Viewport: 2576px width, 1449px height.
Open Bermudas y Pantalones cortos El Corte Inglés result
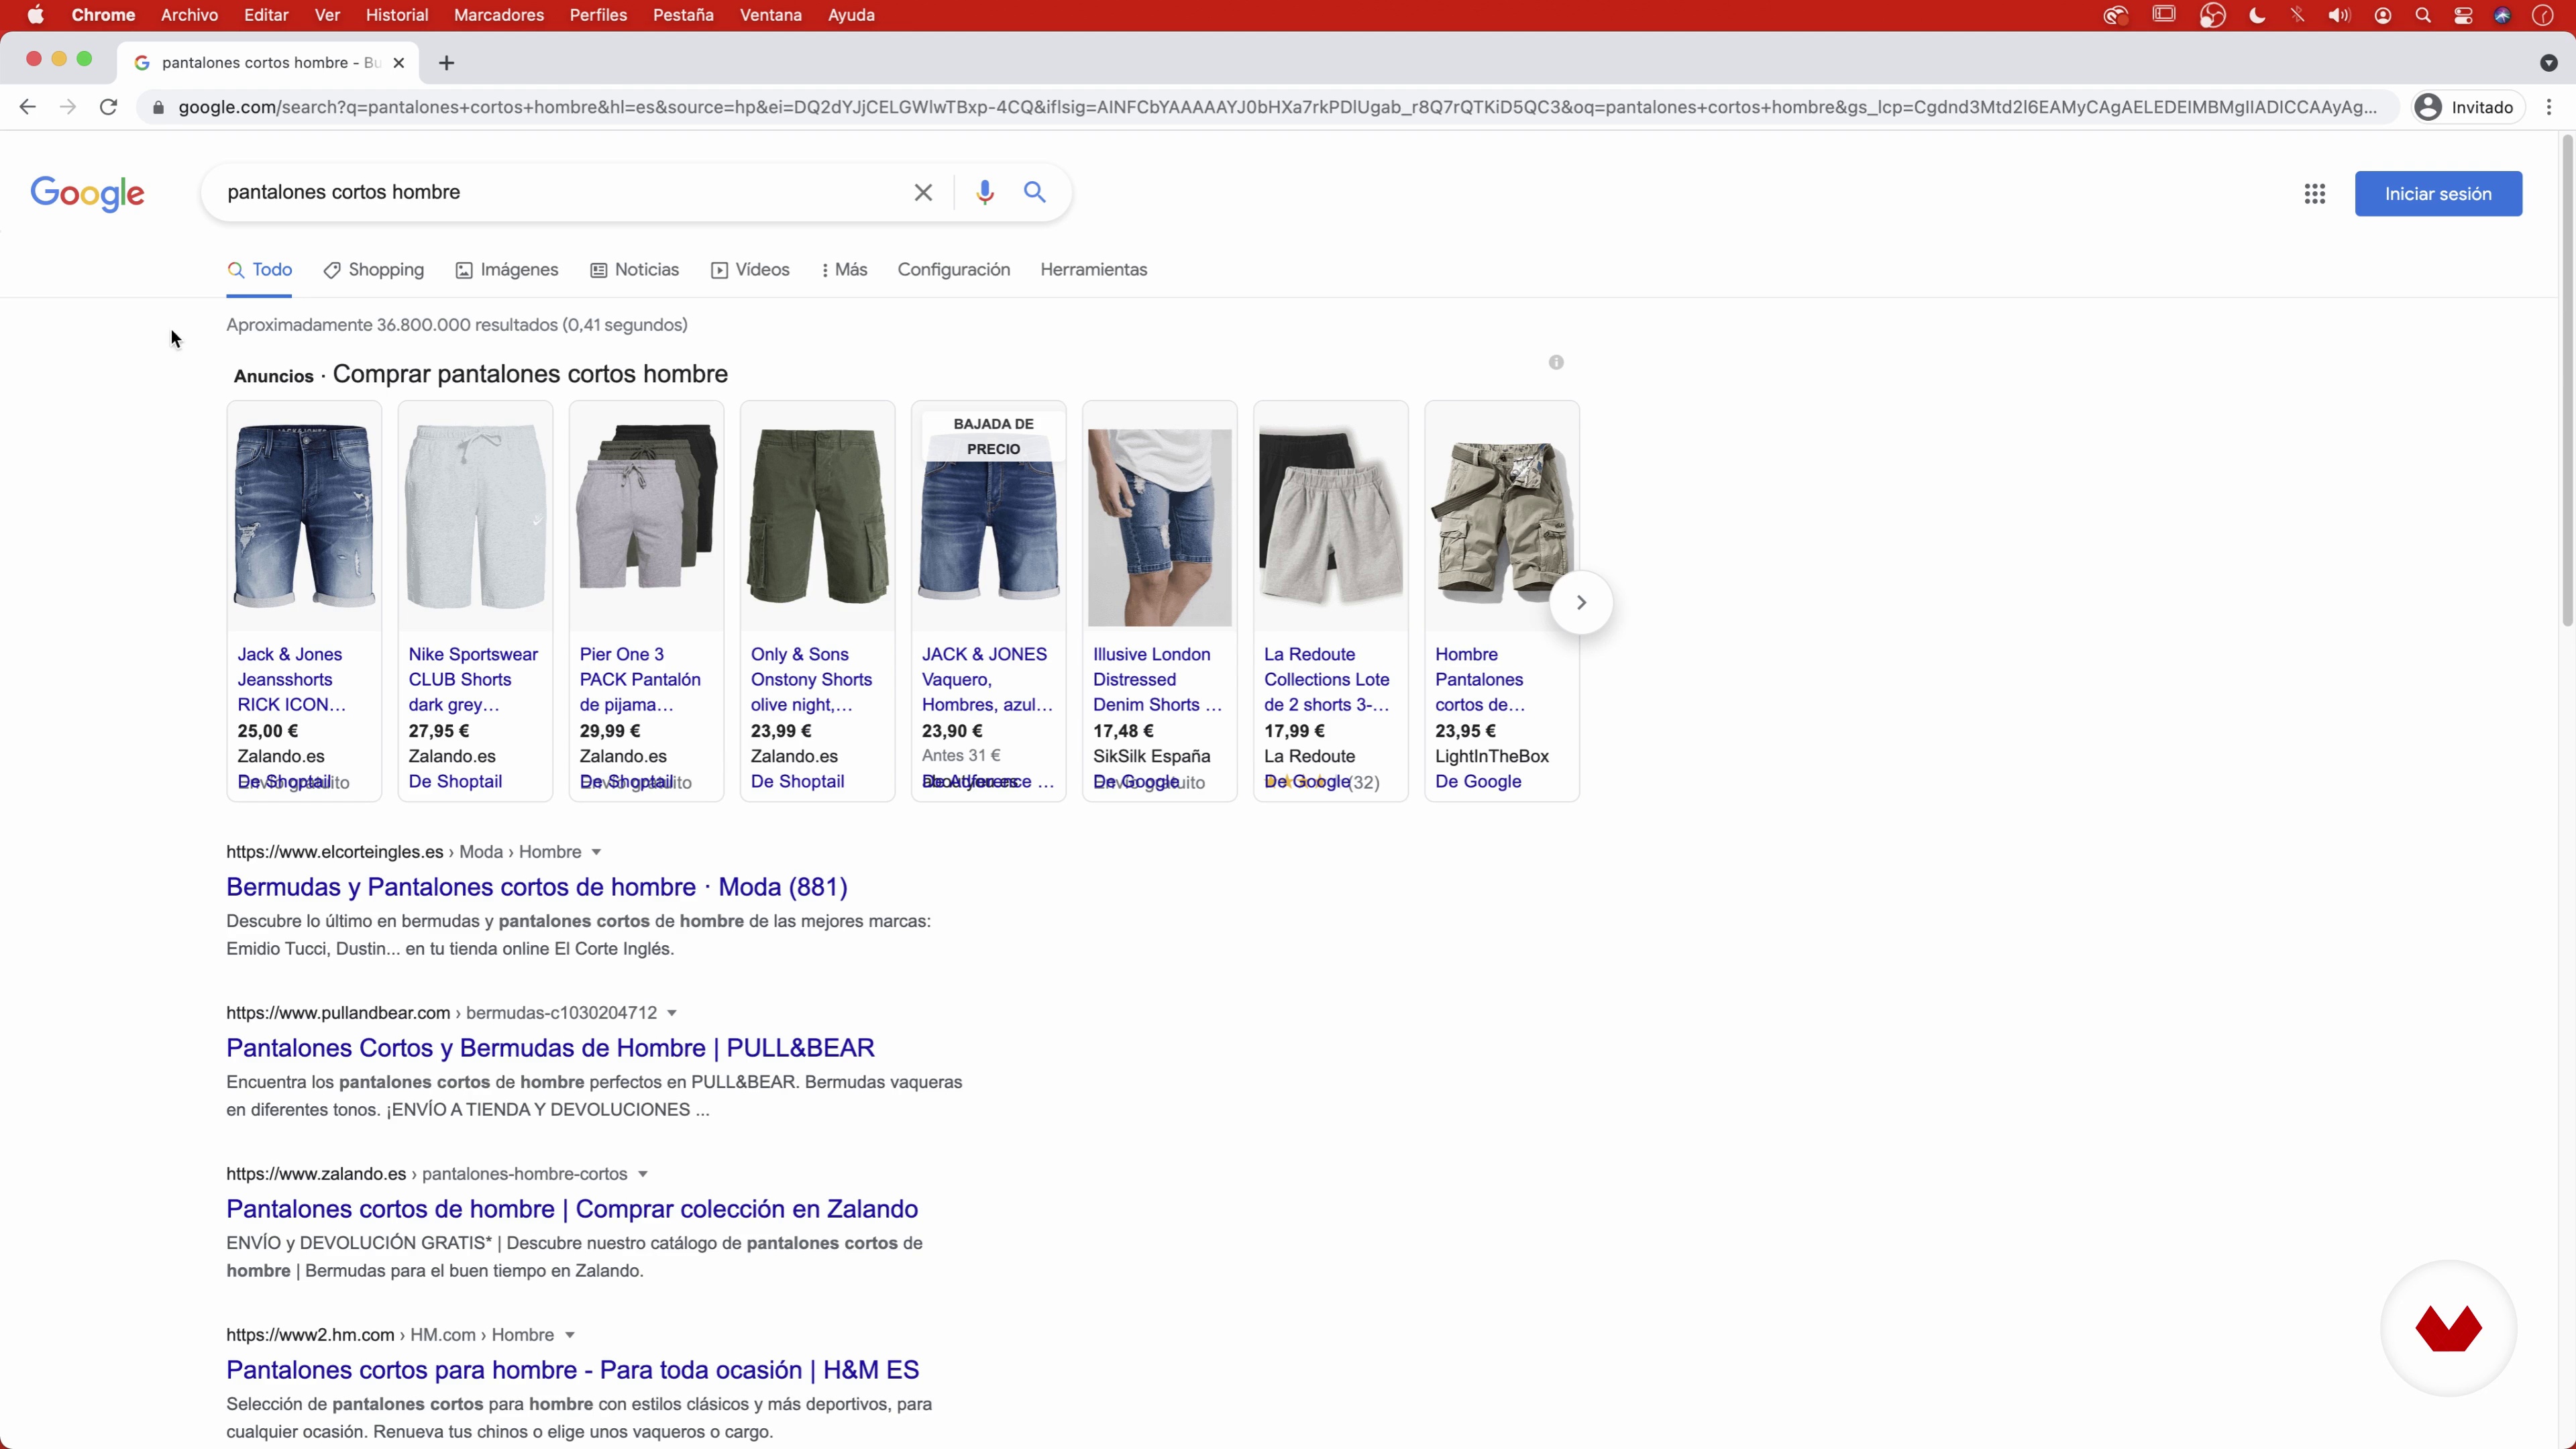537,887
